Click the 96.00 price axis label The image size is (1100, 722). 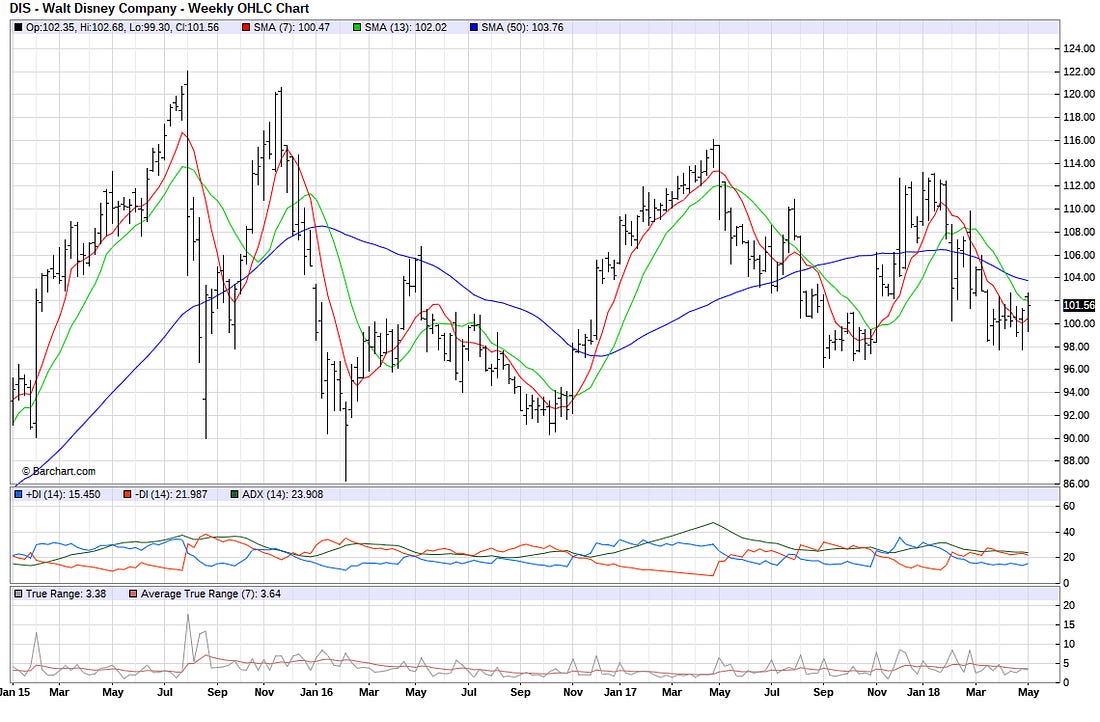click(x=1079, y=369)
